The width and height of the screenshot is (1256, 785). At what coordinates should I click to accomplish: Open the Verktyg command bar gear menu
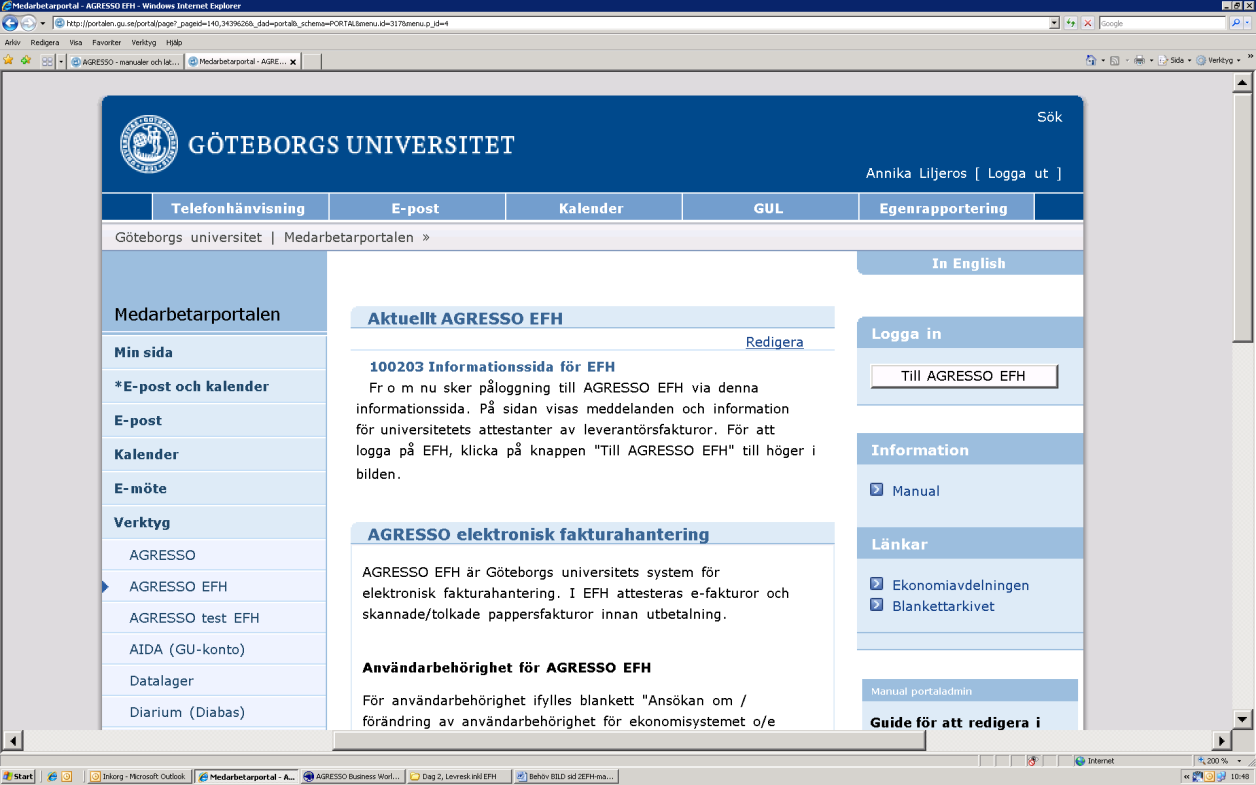1217,60
